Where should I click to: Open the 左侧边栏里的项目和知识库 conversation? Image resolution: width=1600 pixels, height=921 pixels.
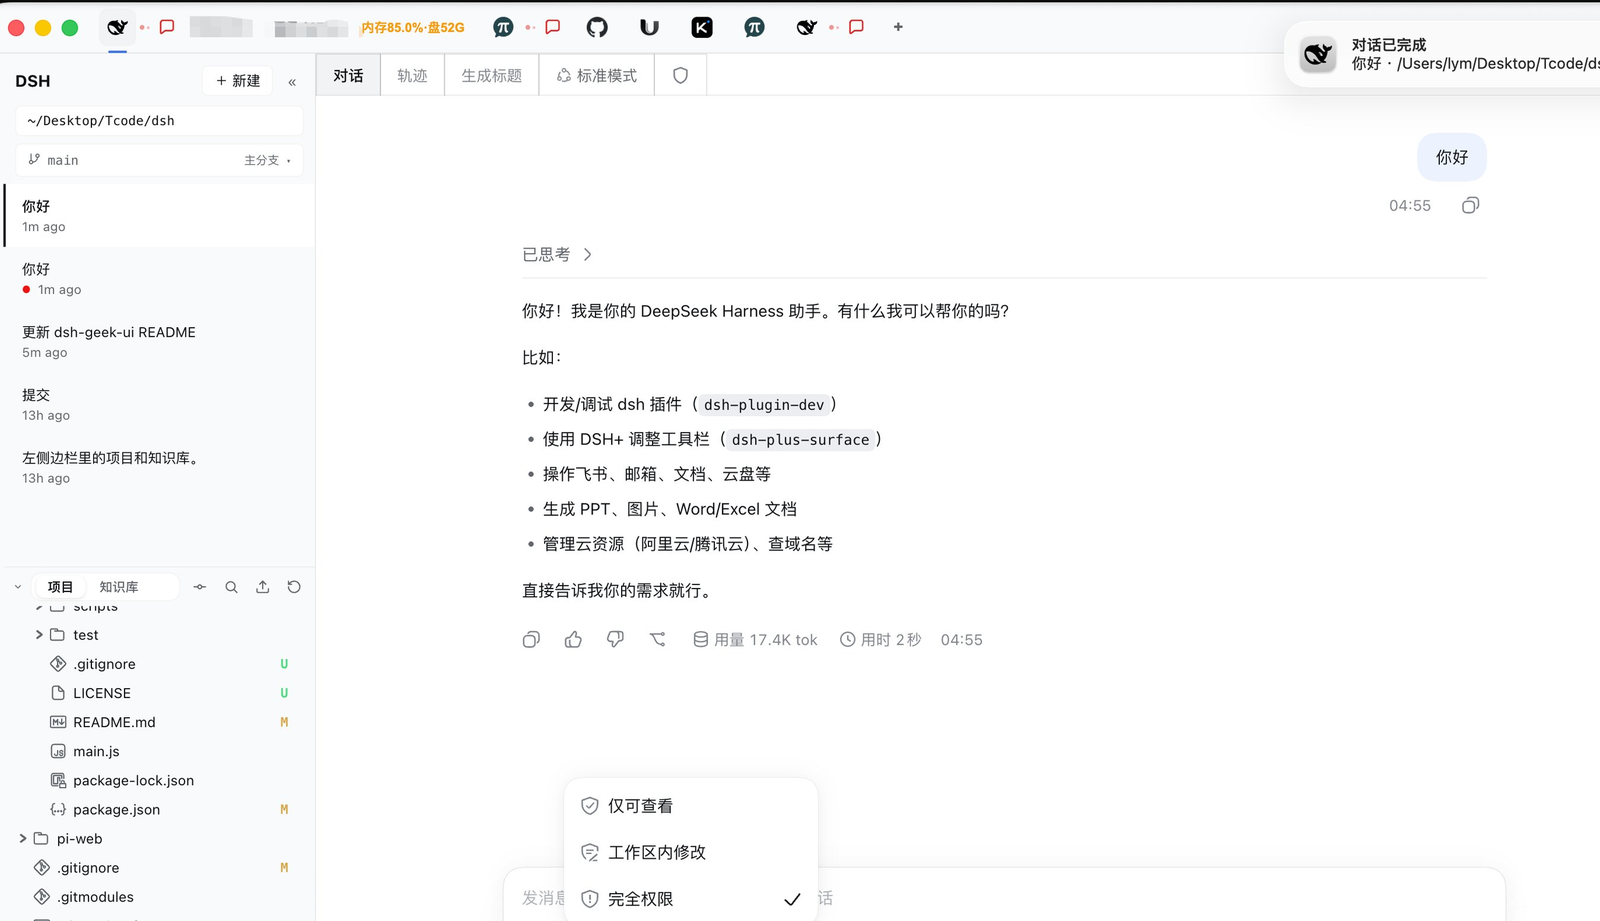[159, 467]
